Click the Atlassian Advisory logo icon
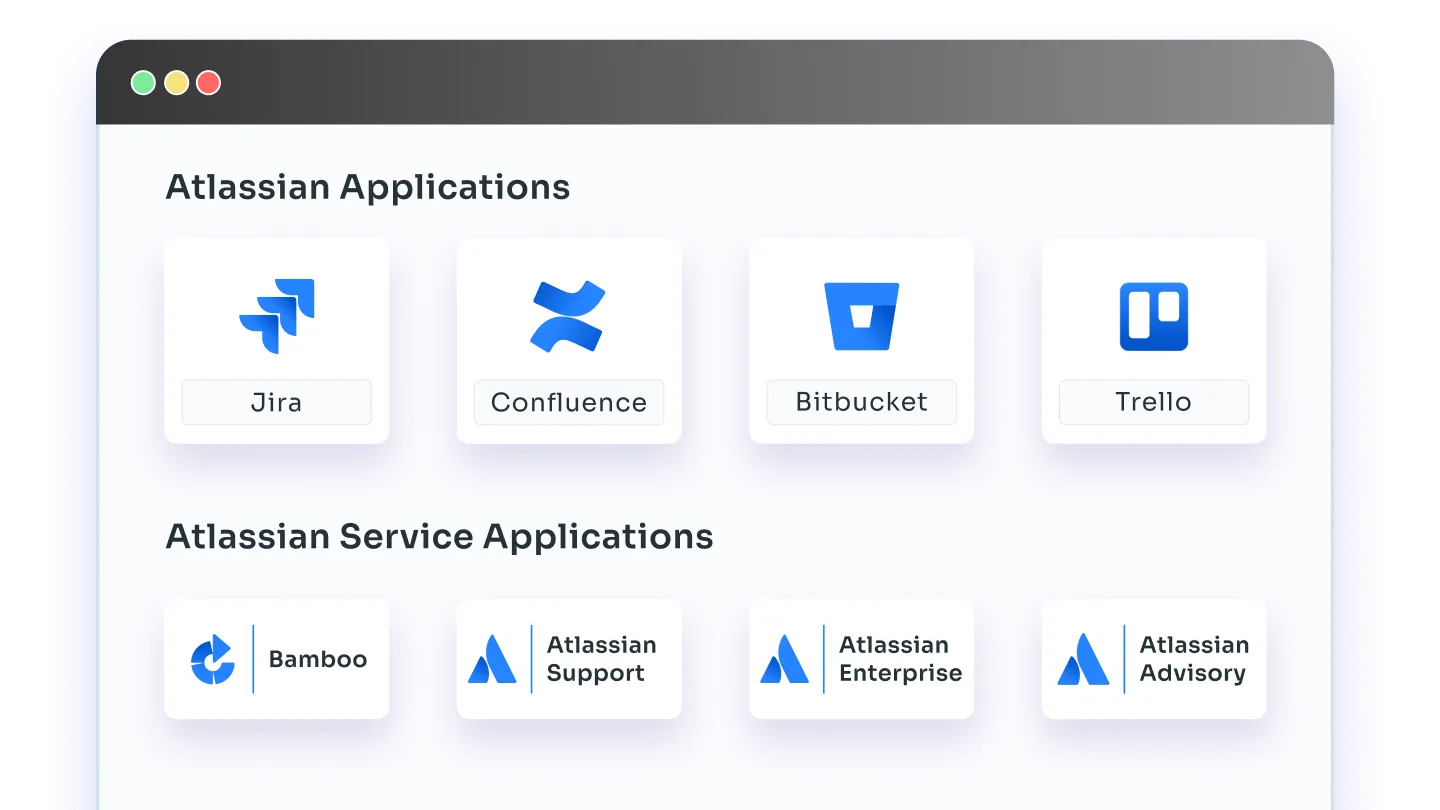Viewport: 1440px width, 810px height. coord(1083,660)
